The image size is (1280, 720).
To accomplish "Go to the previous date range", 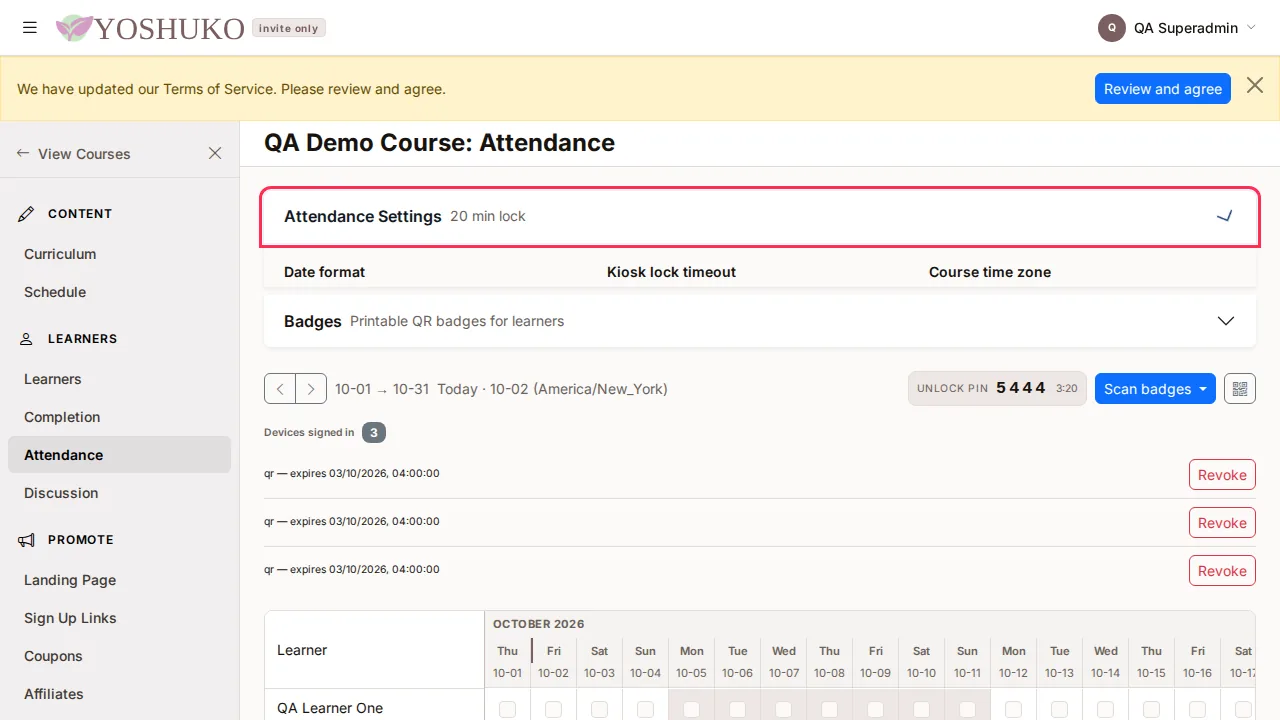I will point(280,389).
